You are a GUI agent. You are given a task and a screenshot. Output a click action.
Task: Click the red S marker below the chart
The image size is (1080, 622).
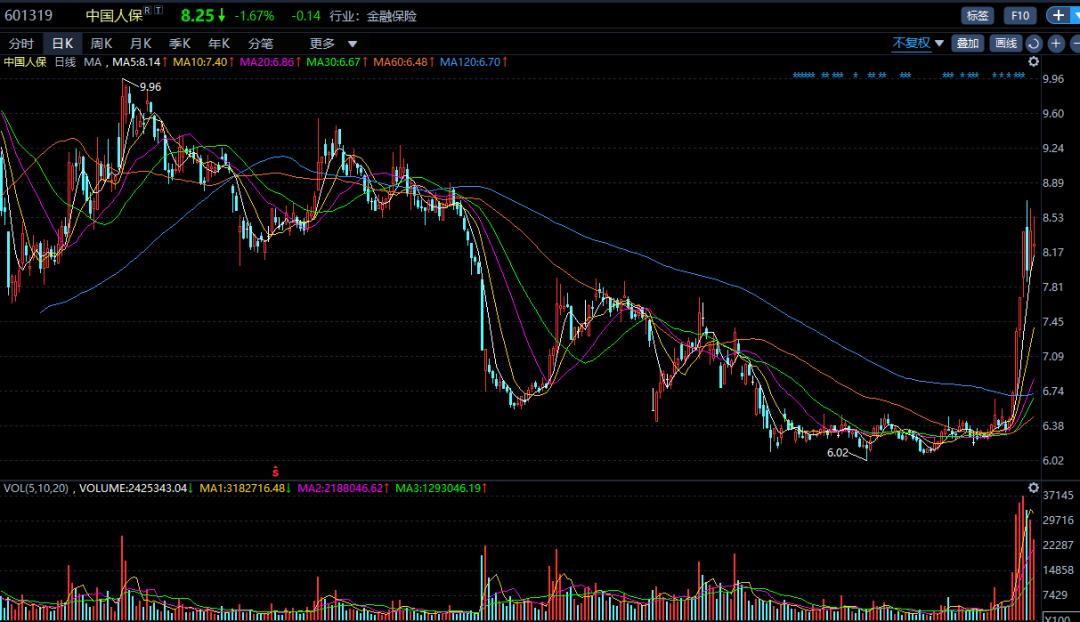click(275, 469)
